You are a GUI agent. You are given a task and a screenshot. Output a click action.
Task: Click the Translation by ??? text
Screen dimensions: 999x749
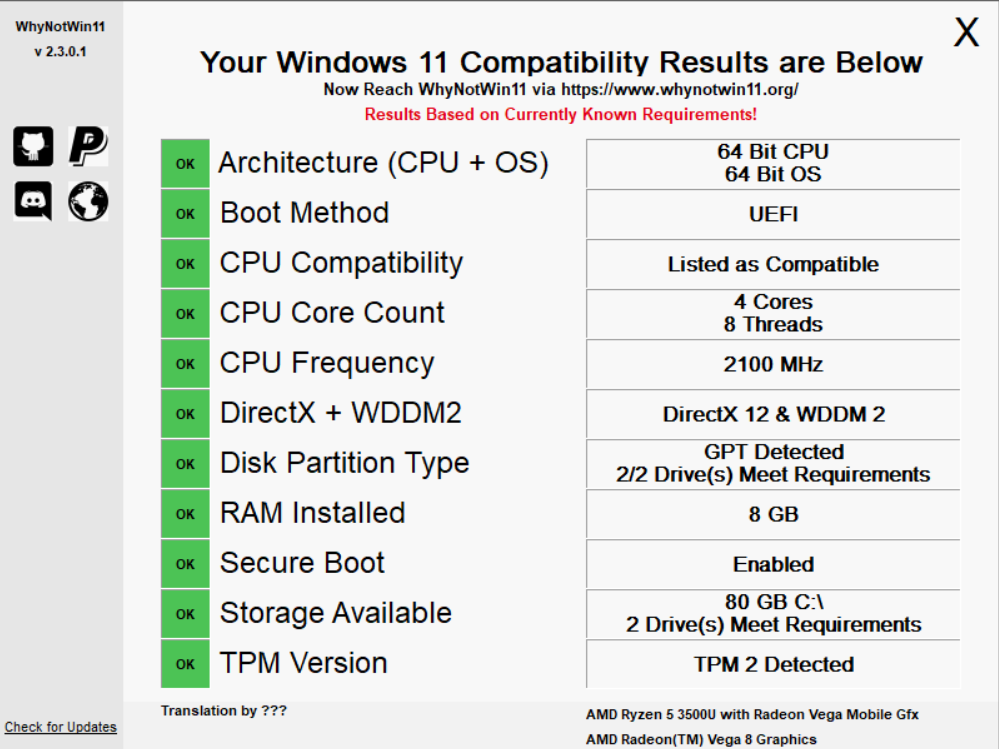tap(224, 711)
